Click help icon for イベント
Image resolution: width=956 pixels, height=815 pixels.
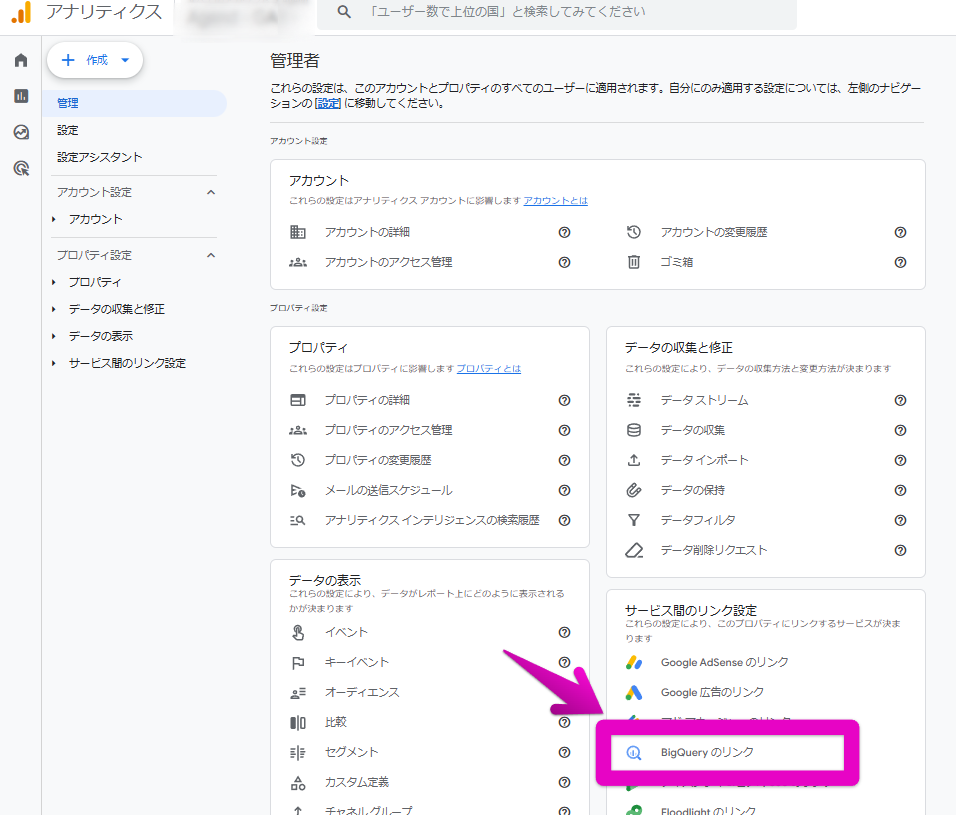tap(565, 632)
